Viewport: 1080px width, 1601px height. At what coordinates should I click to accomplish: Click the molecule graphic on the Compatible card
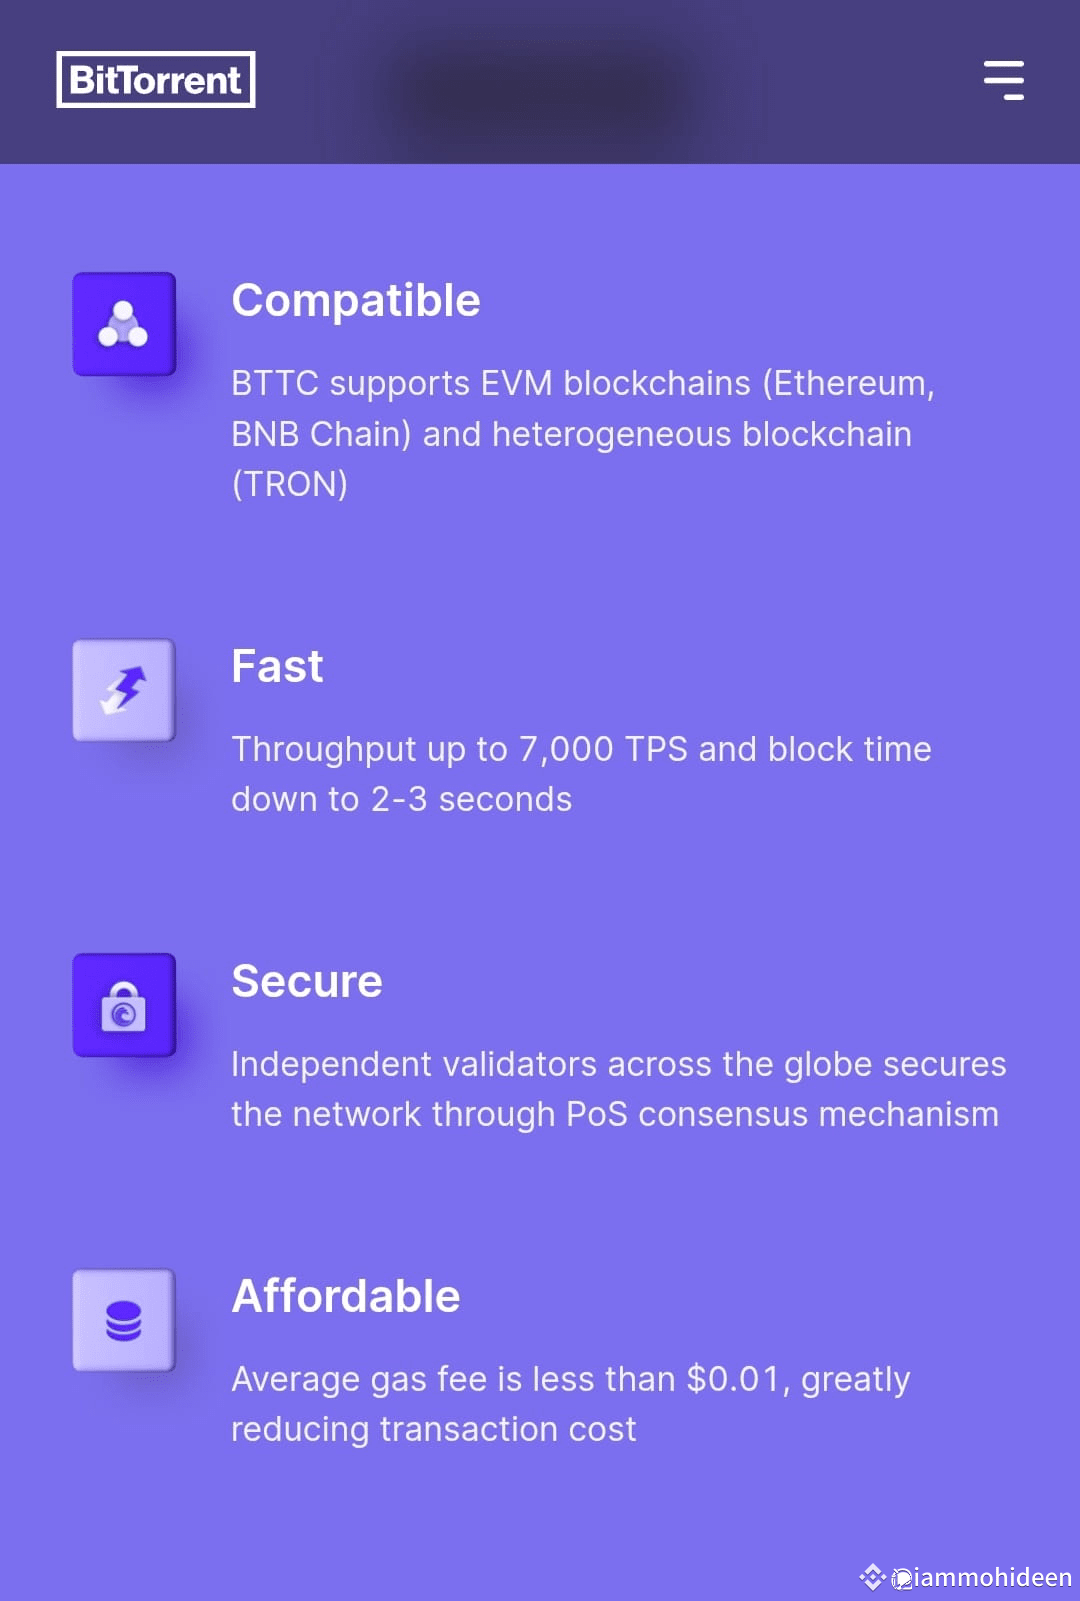(x=122, y=322)
